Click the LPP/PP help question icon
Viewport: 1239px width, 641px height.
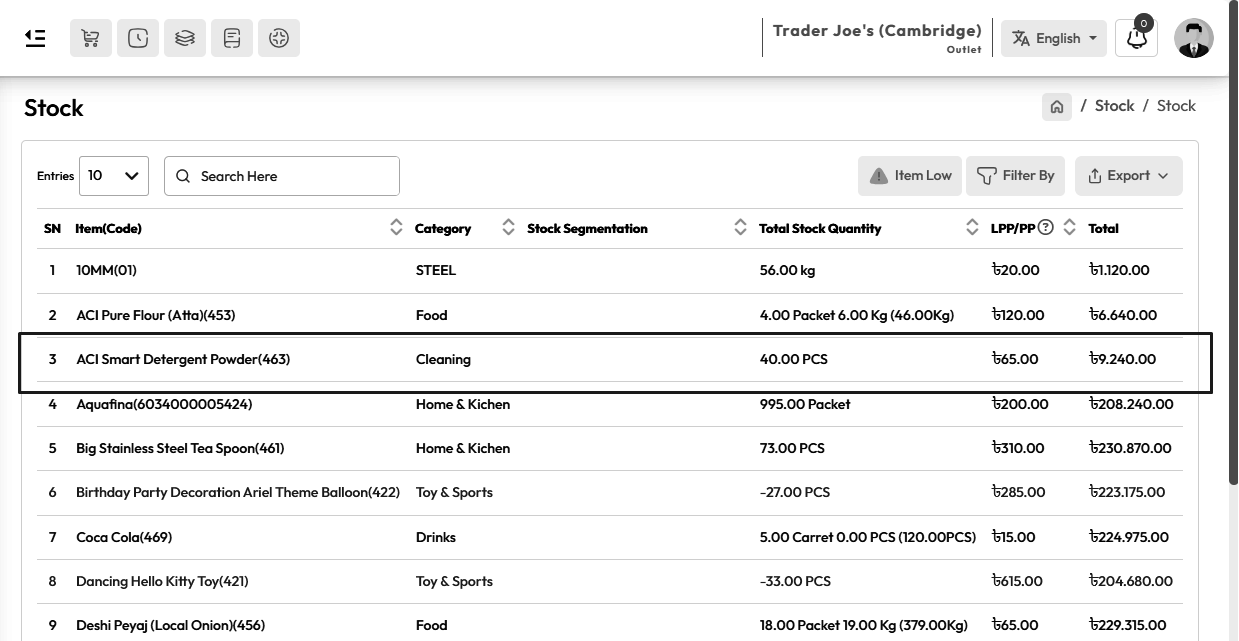pyautogui.click(x=1046, y=227)
